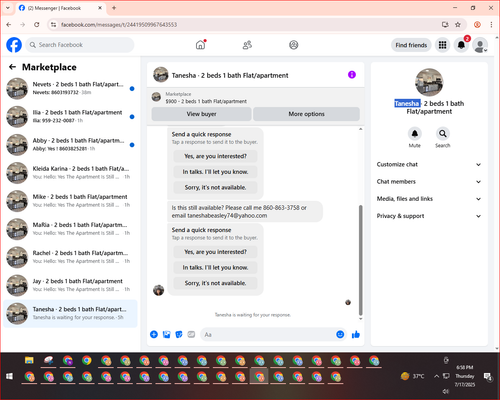Open Jay conversation in list
Screen dimensions: 500x400
coord(70,285)
